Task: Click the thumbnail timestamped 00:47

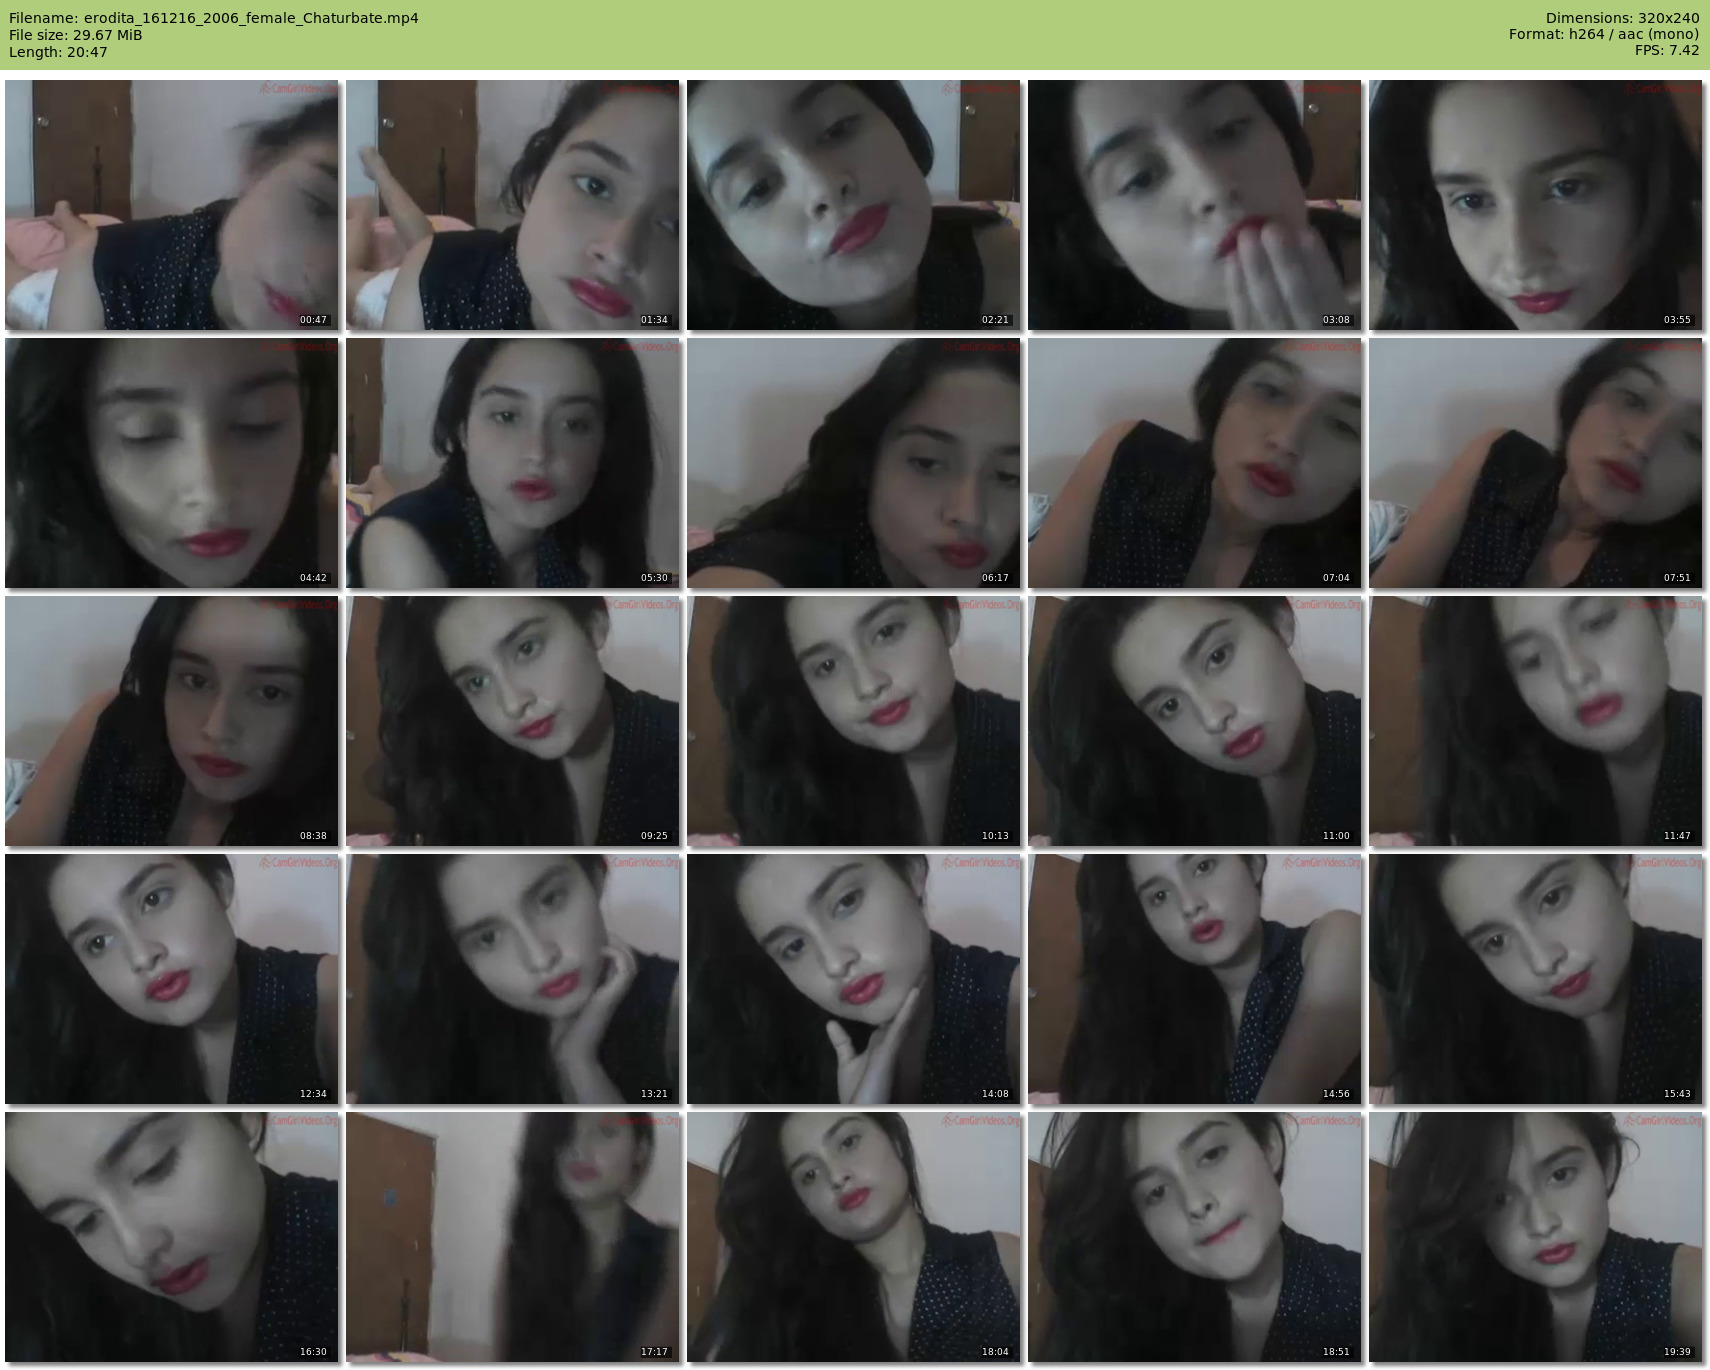Action: click(x=171, y=205)
